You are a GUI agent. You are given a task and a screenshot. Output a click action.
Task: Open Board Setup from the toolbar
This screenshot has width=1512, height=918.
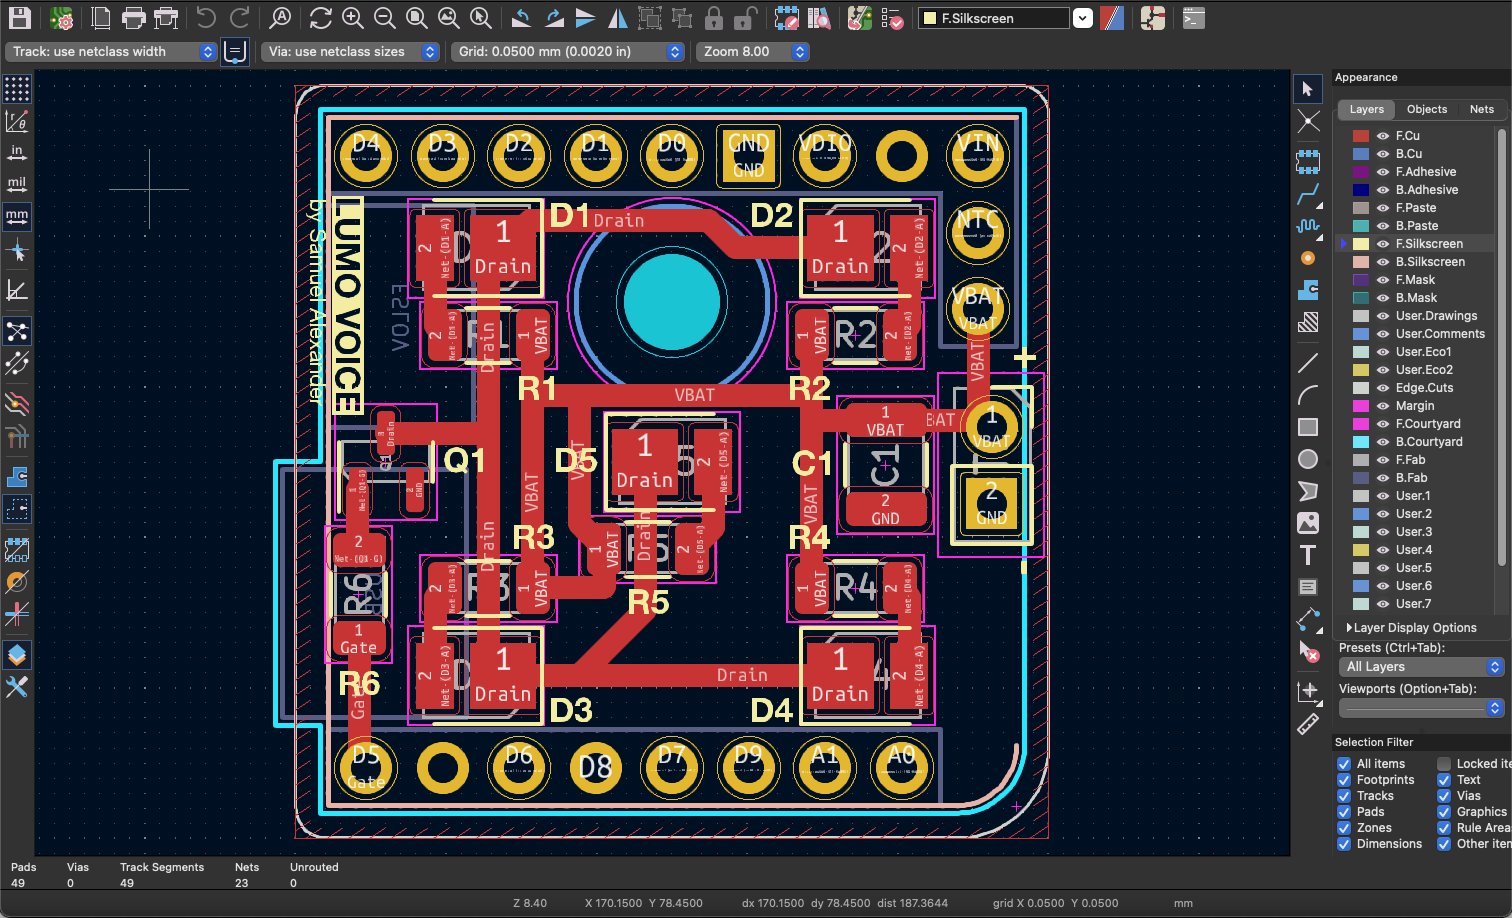[x=62, y=18]
